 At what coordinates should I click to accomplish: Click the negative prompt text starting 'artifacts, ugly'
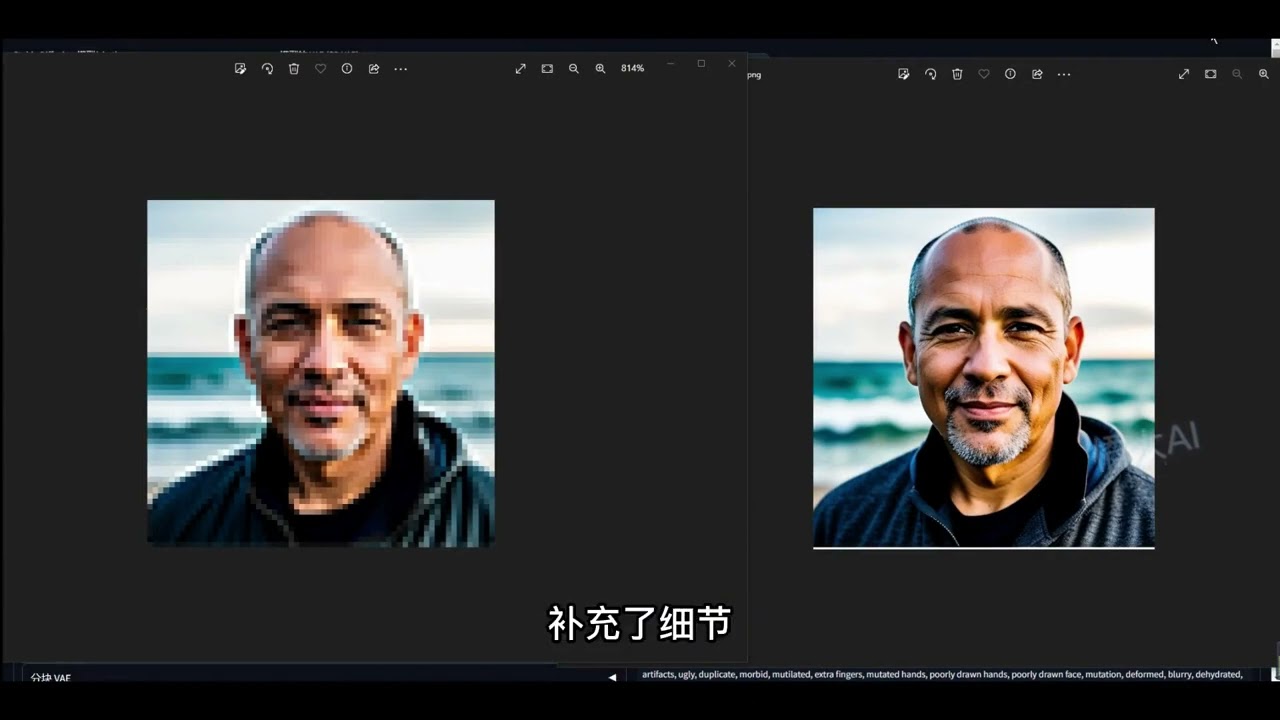tap(942, 674)
